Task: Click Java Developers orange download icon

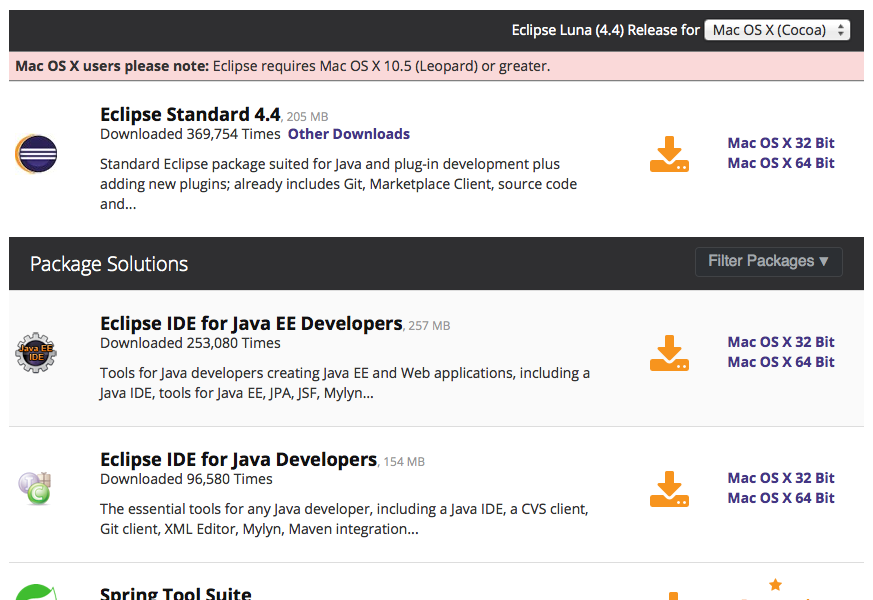Action: coord(669,489)
